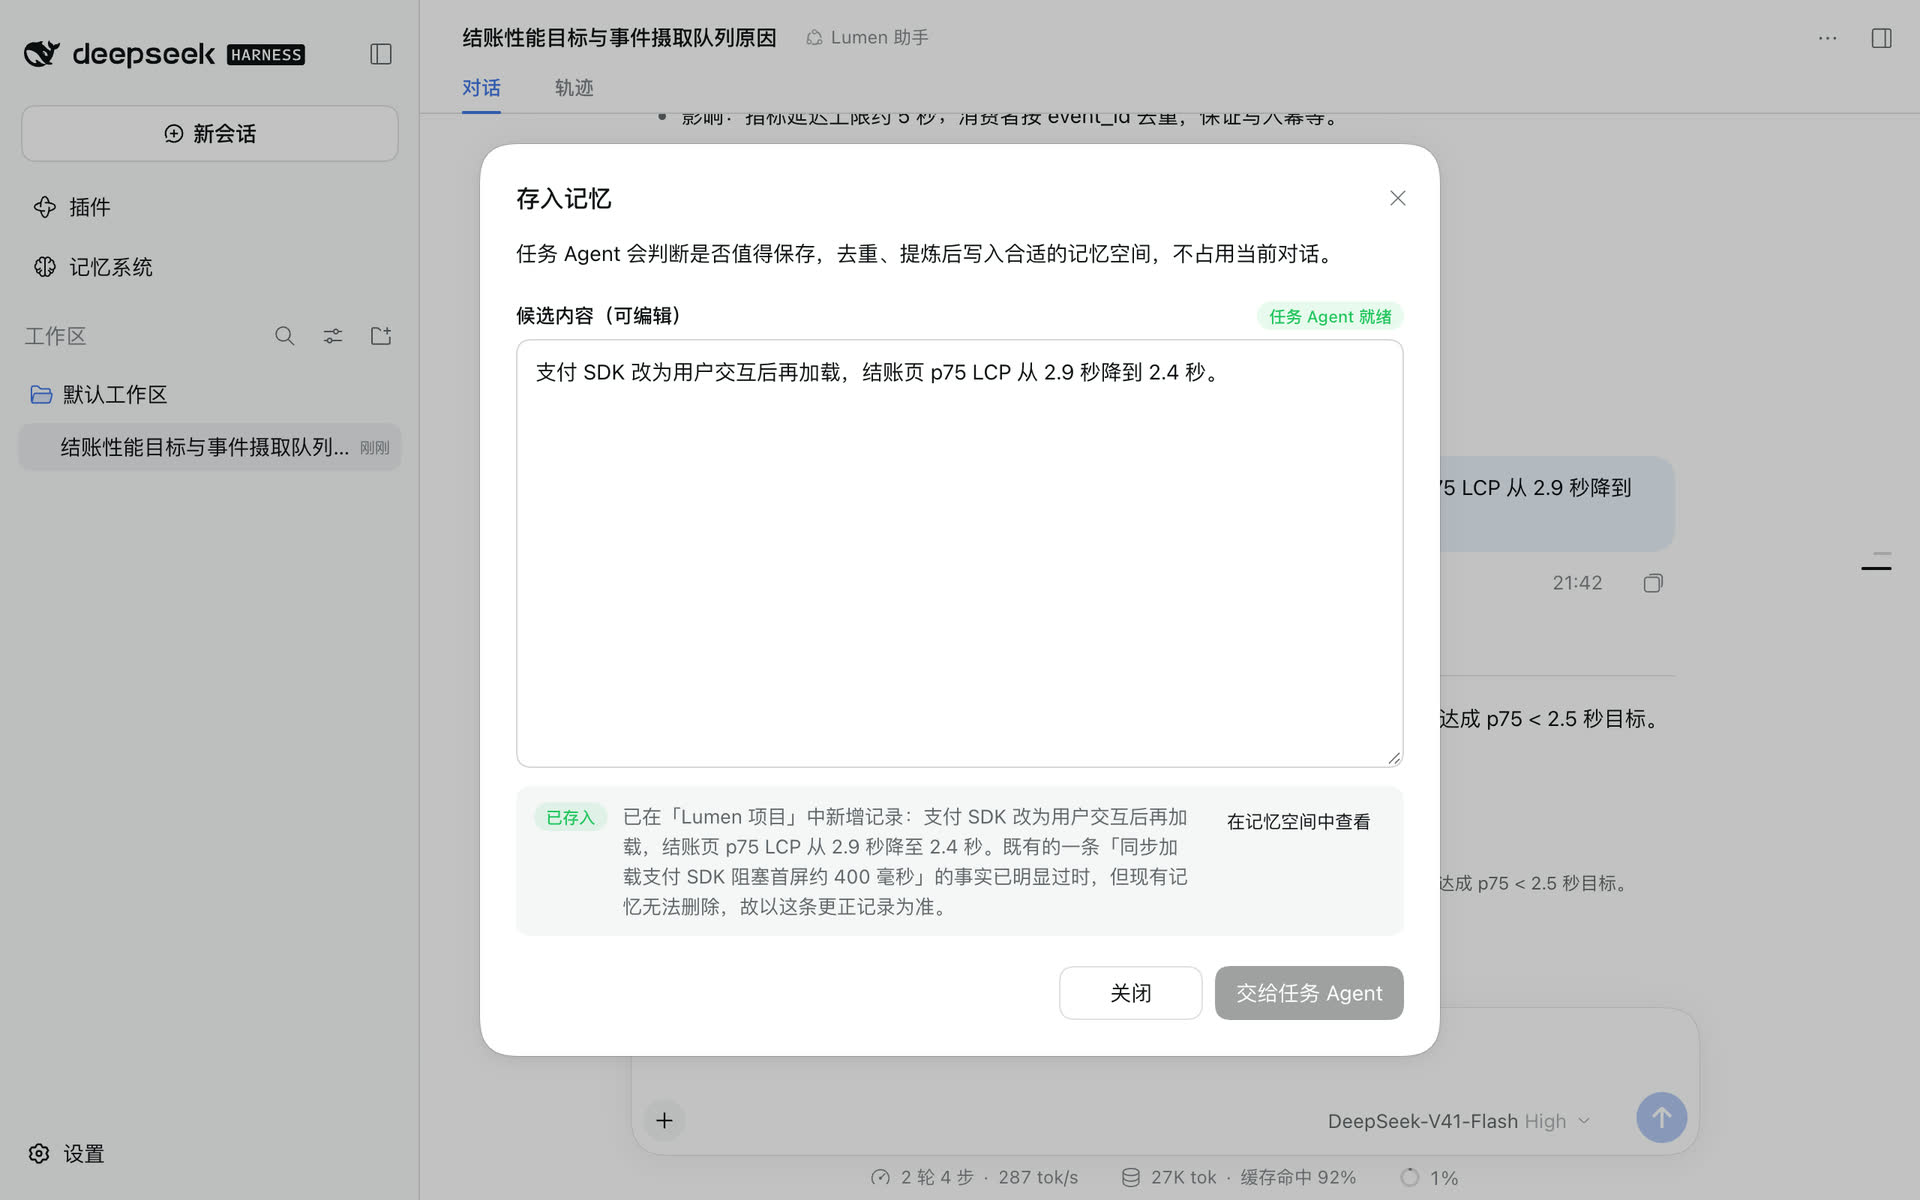Image resolution: width=1920 pixels, height=1200 pixels.
Task: Switch to the 轨迹 tab
Action: click(x=574, y=88)
